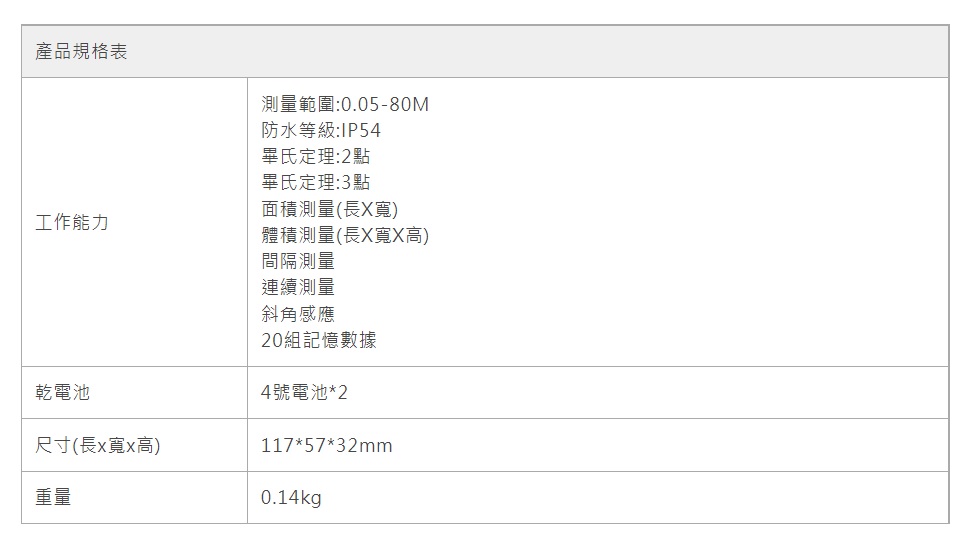
Task: Select the 斜角感應 feature text
Action: pyautogui.click(x=297, y=314)
